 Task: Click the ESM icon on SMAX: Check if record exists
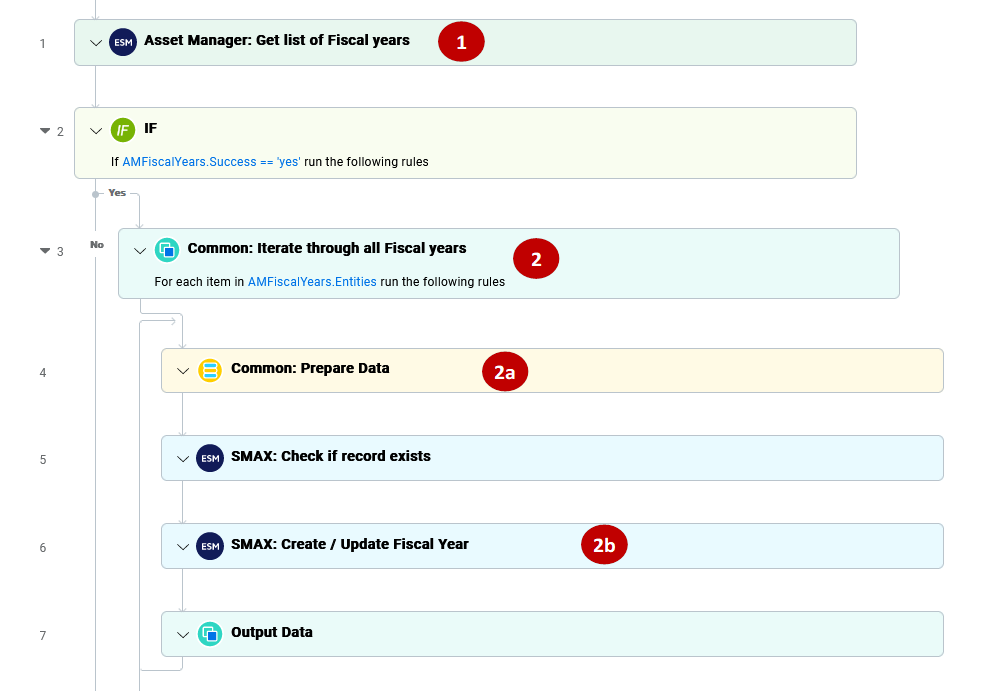coord(210,458)
